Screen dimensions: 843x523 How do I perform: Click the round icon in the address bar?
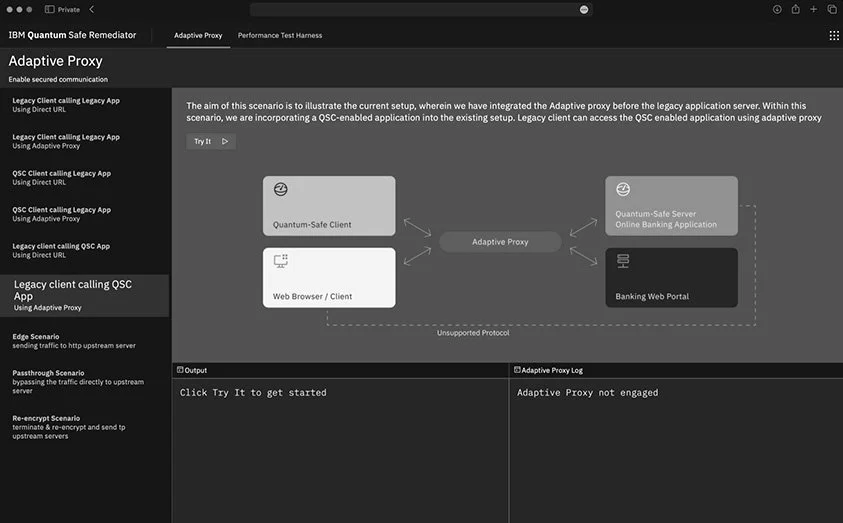[x=584, y=10]
